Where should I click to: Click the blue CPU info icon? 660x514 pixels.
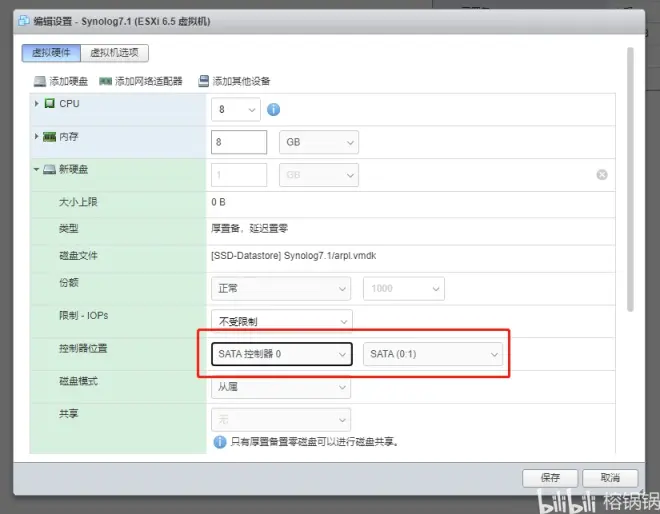pyautogui.click(x=274, y=110)
